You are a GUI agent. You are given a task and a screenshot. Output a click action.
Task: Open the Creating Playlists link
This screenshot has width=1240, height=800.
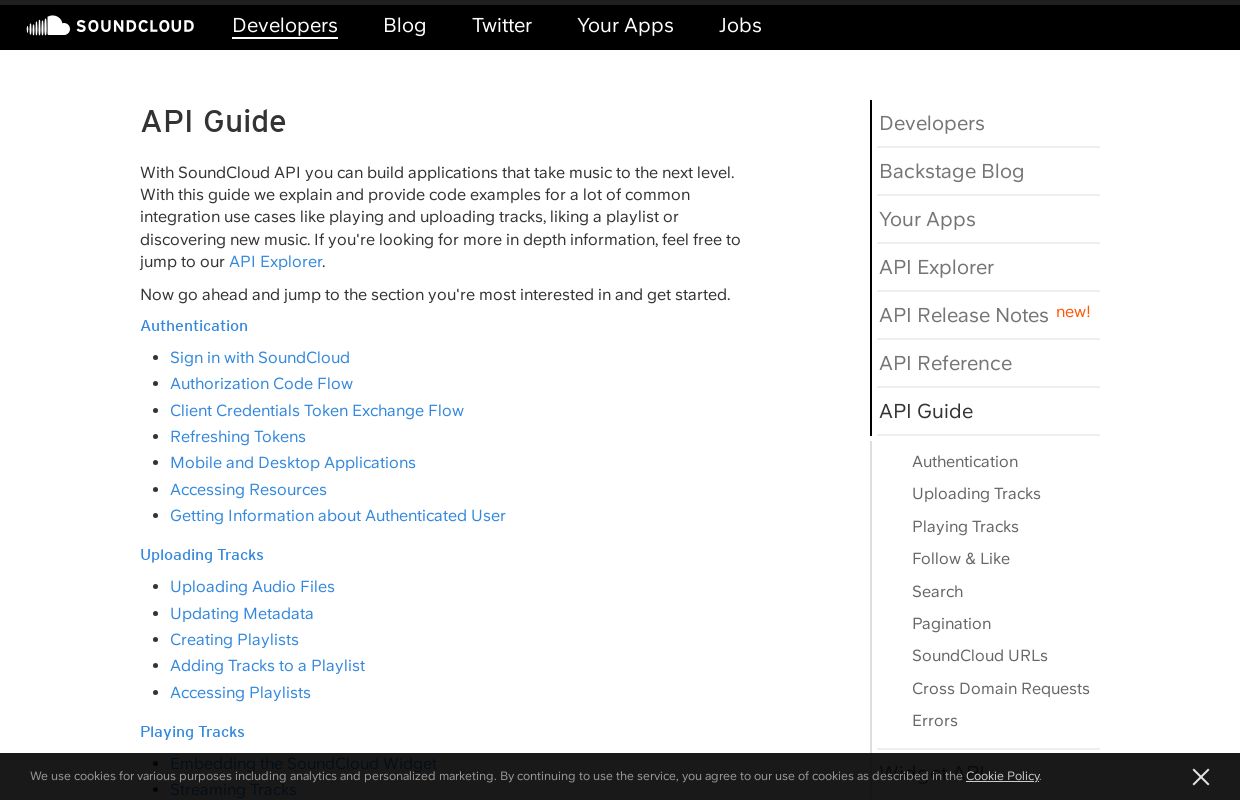[234, 640]
